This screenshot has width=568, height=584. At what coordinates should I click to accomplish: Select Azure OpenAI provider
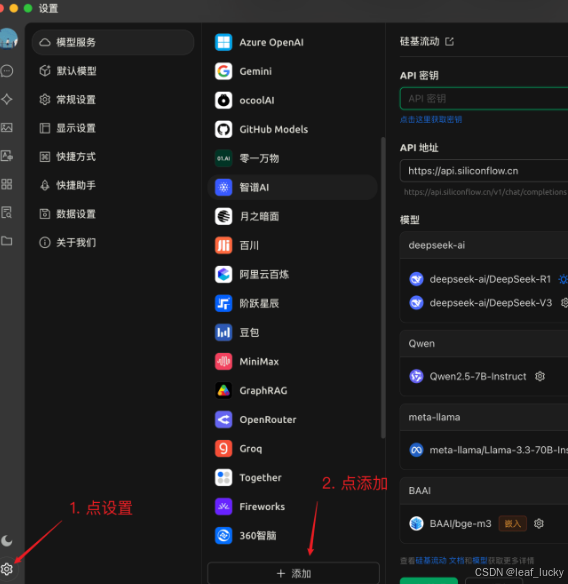tap(292, 42)
